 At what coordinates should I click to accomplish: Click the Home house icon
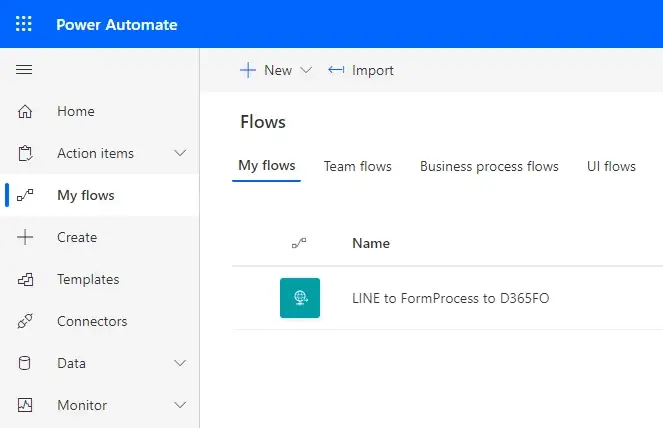click(x=25, y=111)
